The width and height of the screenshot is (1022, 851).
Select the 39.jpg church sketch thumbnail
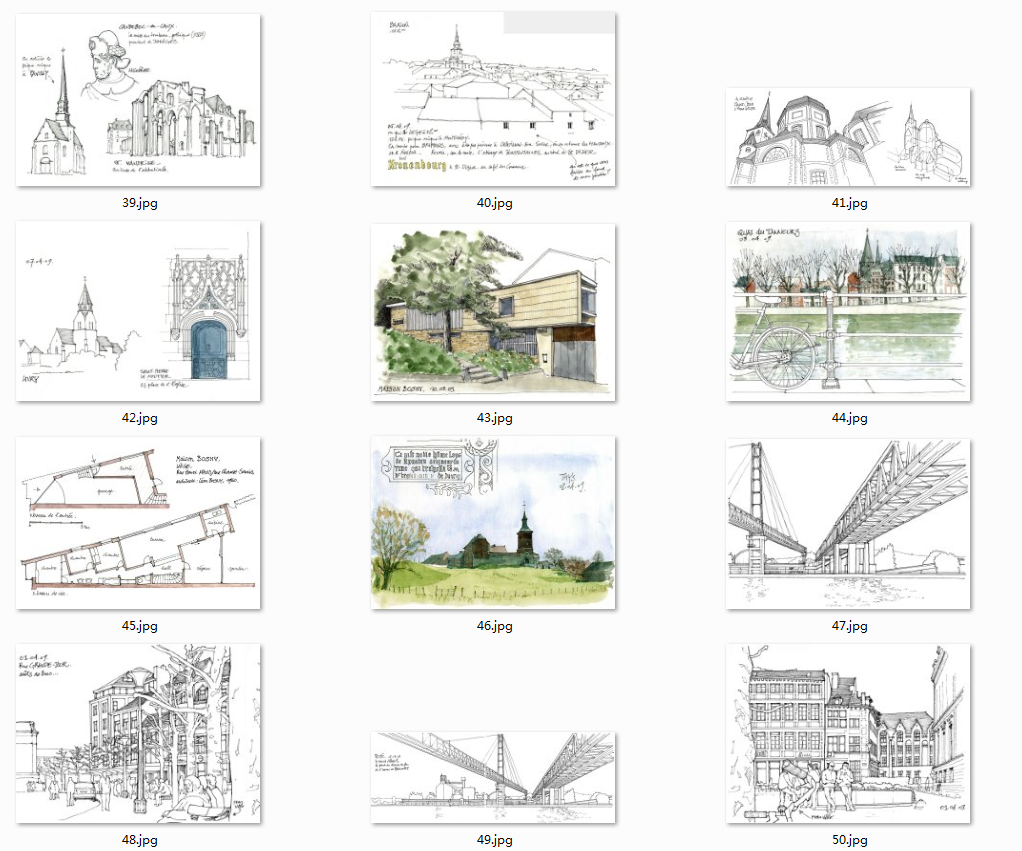[138, 100]
